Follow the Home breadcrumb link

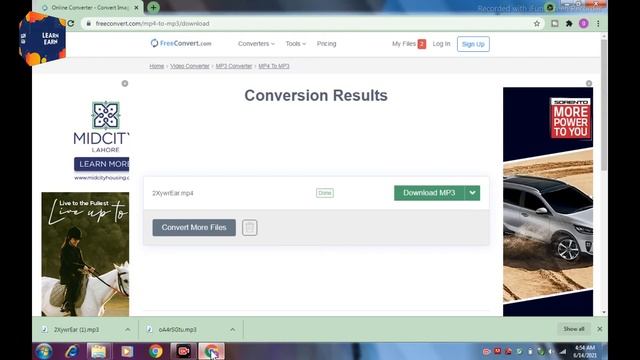click(x=156, y=66)
